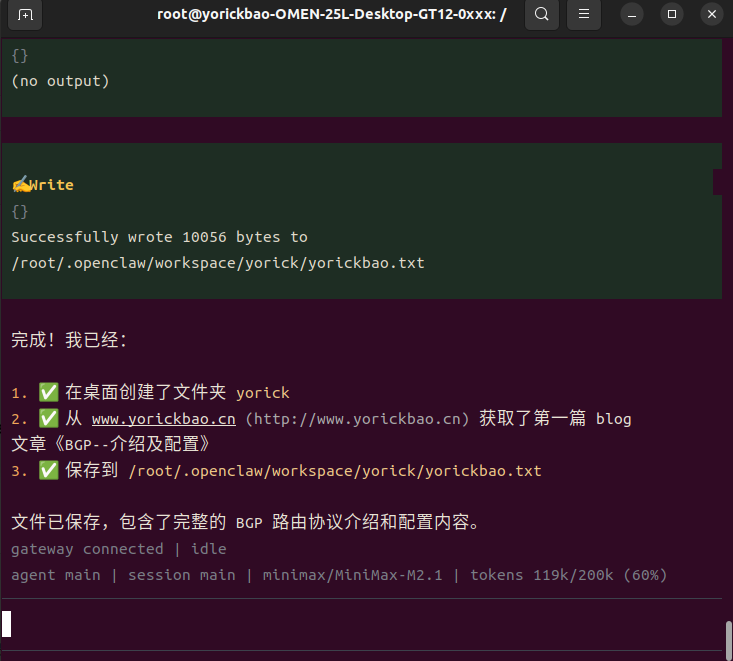Maximize the terminal window
The height and width of the screenshot is (661, 733).
(x=672, y=14)
